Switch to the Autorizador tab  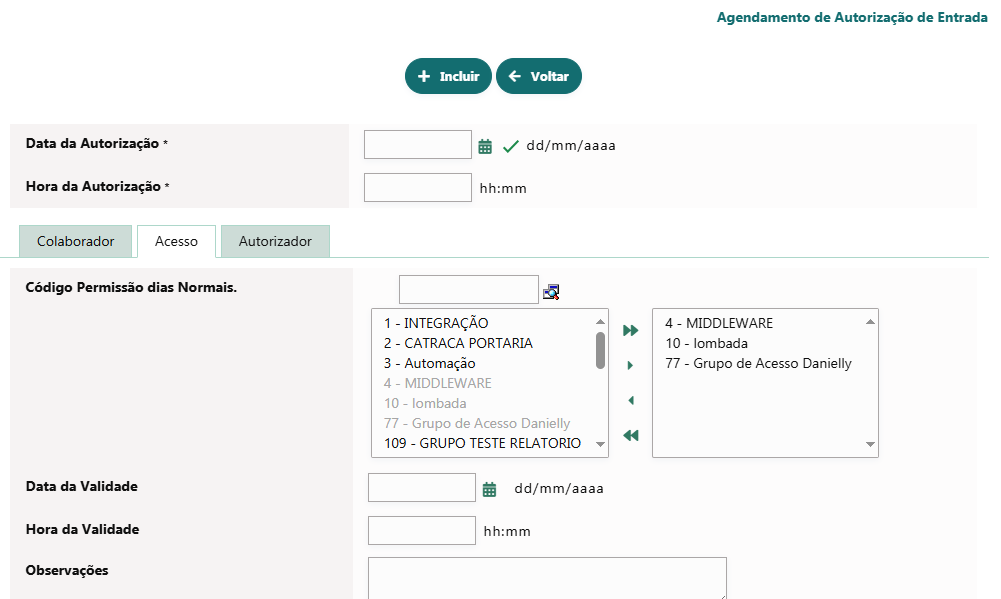(x=275, y=241)
